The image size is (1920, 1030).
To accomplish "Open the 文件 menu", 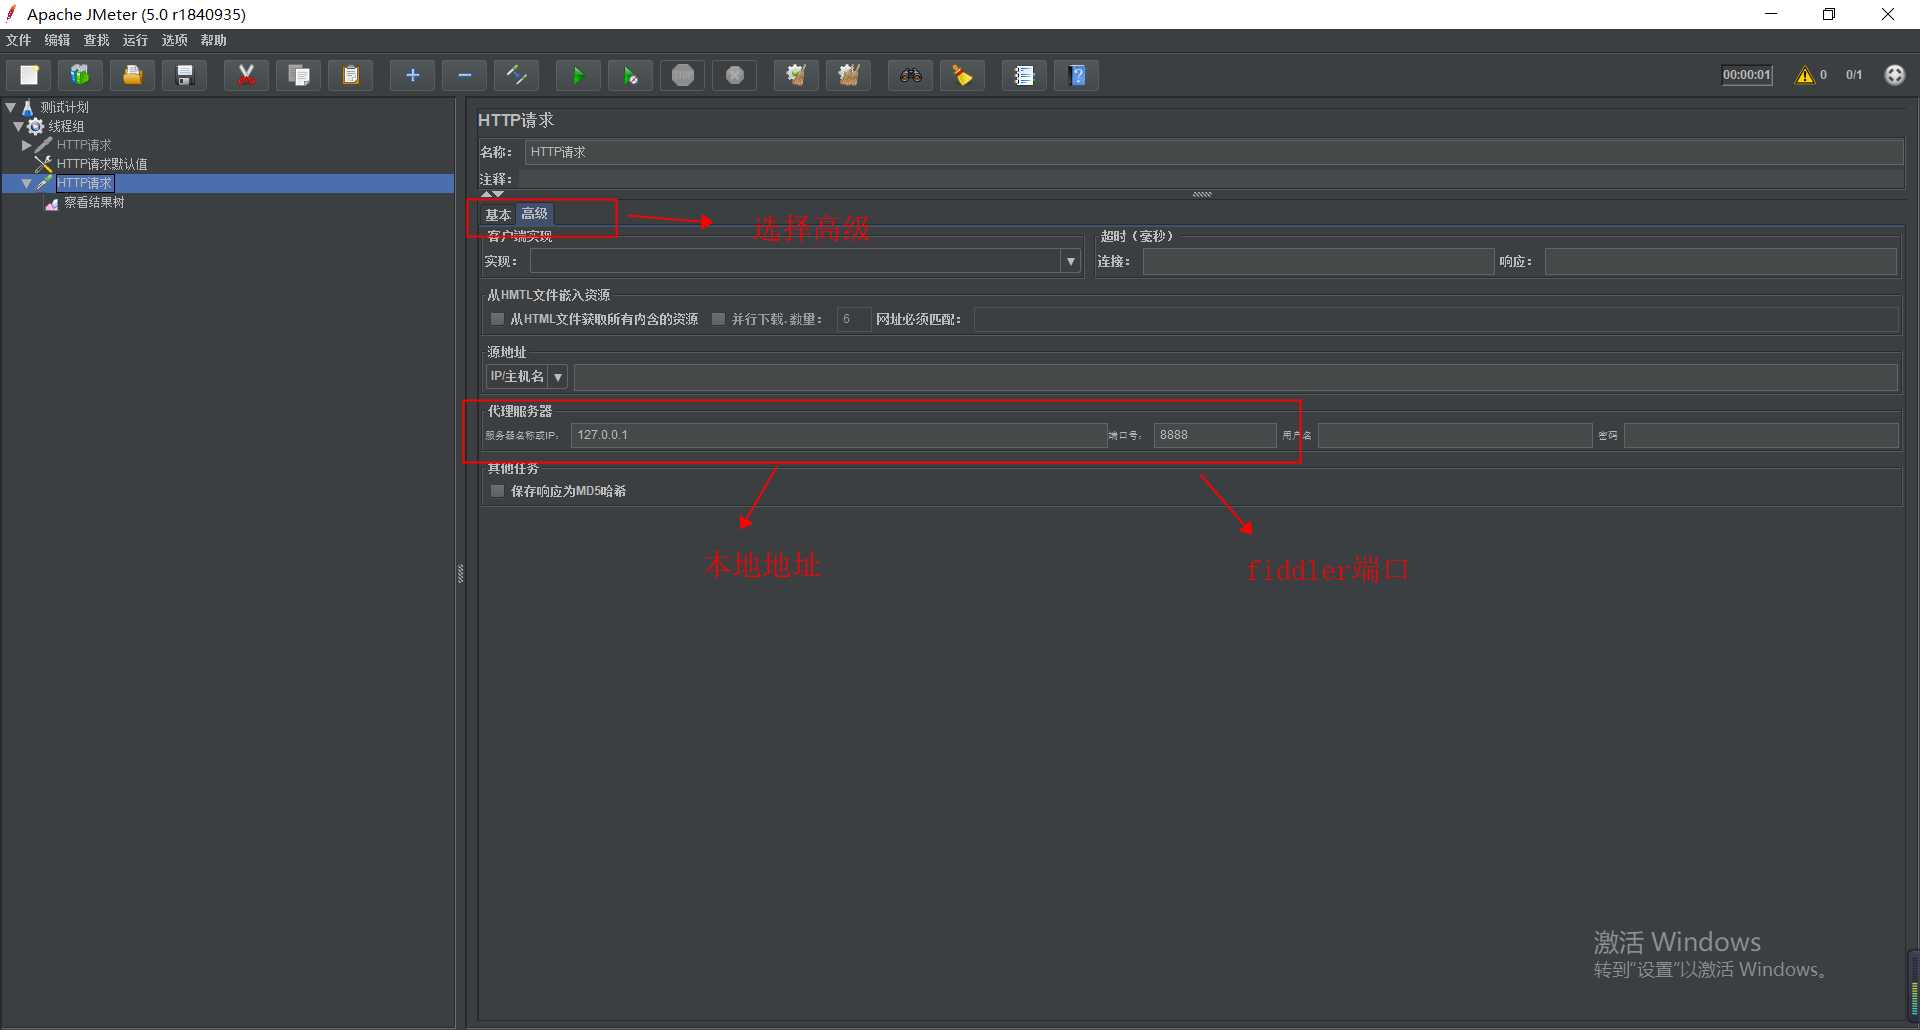I will pos(18,40).
